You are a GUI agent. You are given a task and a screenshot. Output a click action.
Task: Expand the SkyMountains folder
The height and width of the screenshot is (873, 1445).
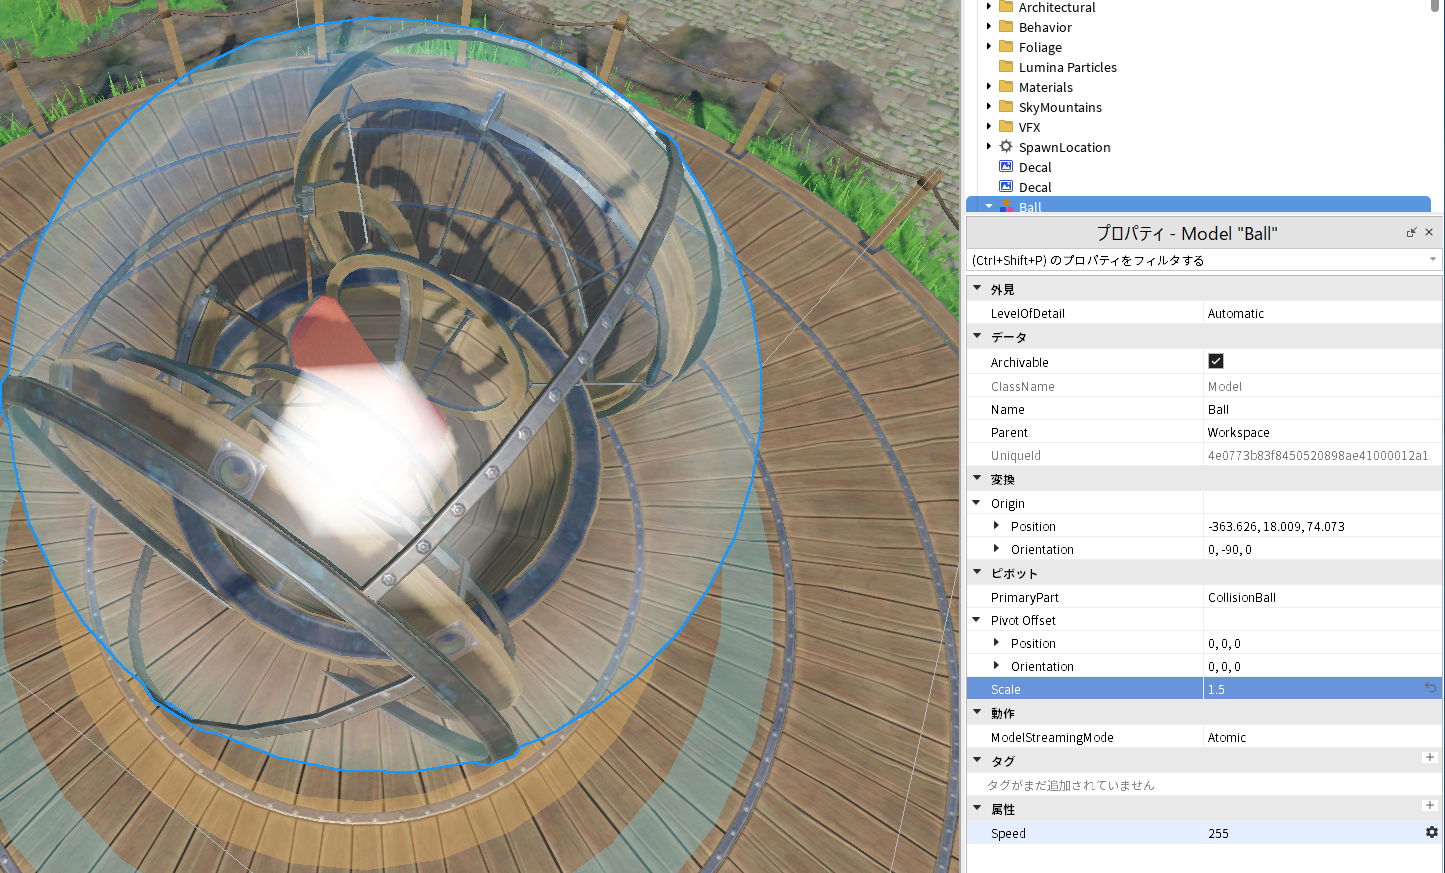pyautogui.click(x=989, y=107)
